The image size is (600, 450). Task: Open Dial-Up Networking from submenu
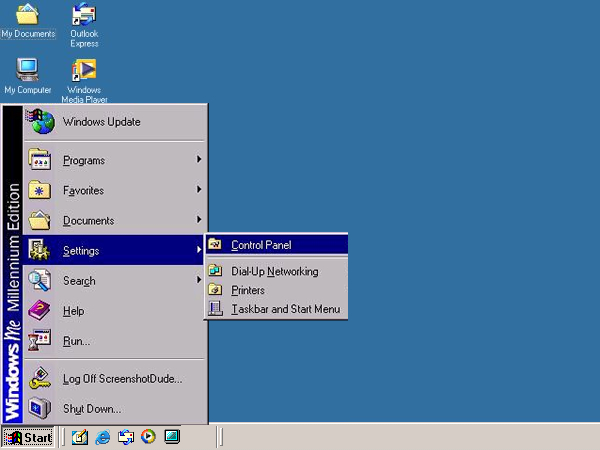pos(277,271)
